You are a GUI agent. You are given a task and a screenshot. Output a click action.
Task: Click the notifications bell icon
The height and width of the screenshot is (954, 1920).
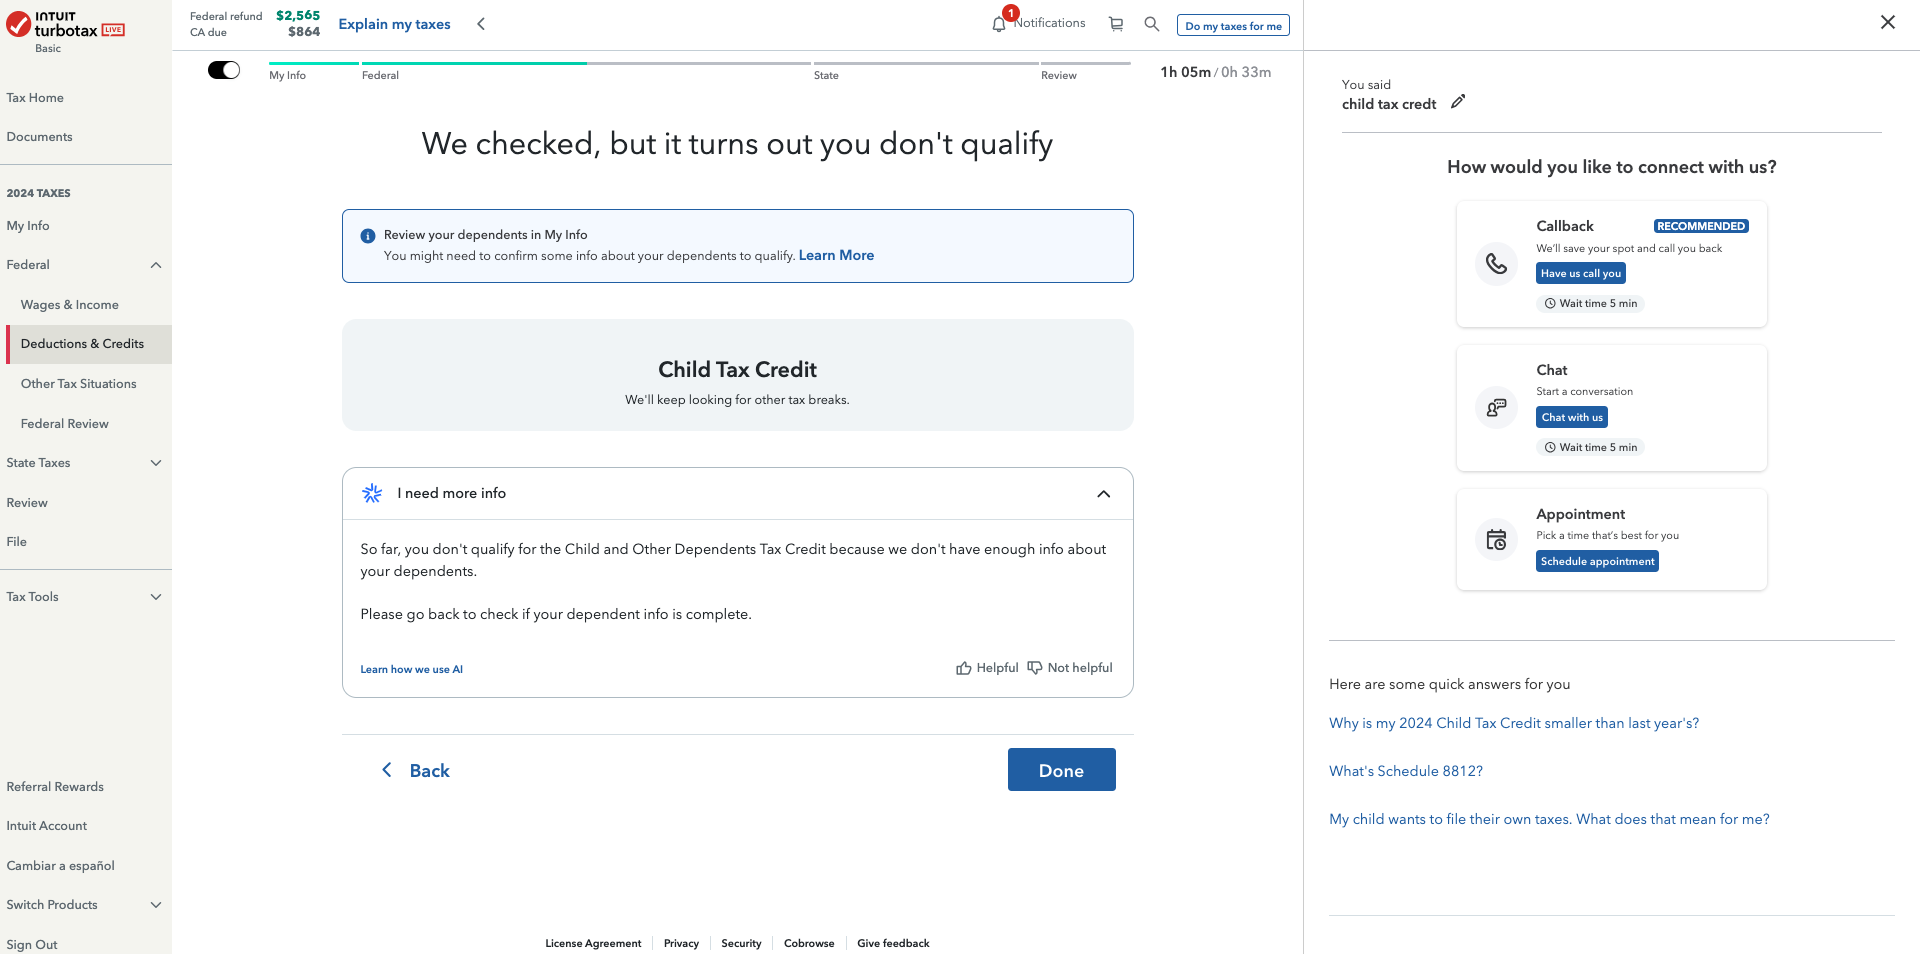coord(999,24)
